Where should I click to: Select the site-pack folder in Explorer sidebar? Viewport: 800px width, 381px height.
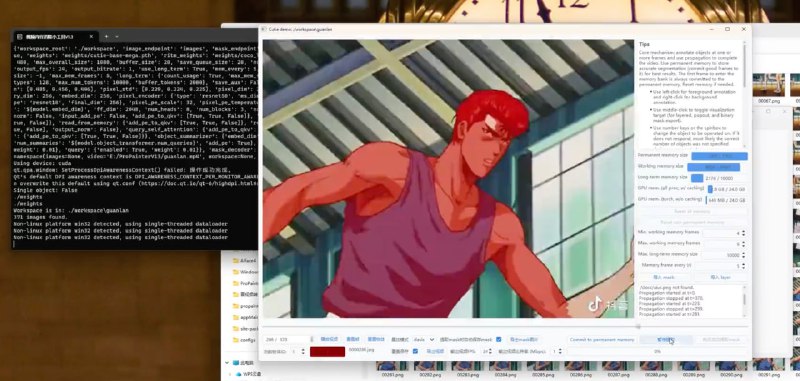coord(244,329)
